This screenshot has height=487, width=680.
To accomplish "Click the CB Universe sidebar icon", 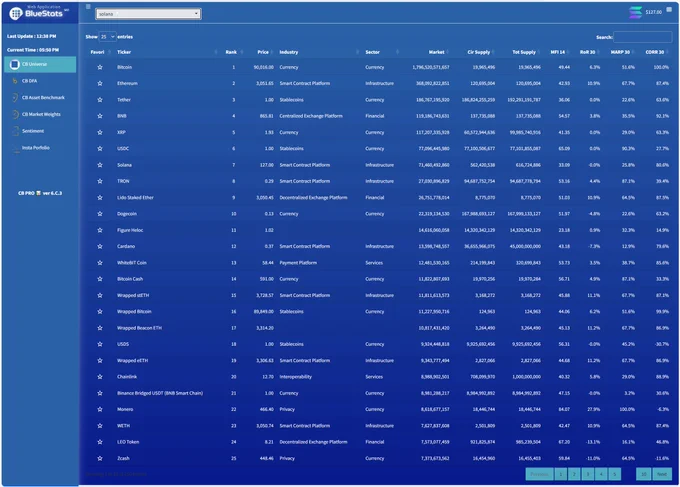I will tap(14, 64).
